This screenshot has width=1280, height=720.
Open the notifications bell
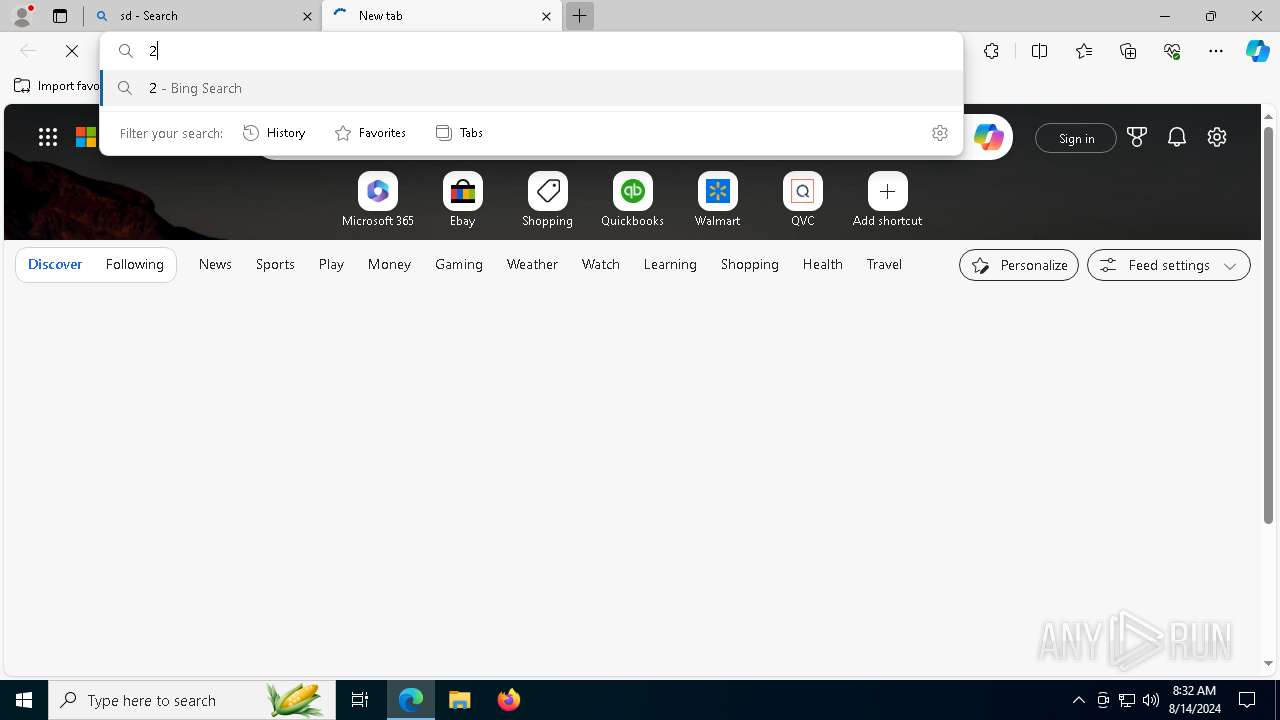(x=1177, y=137)
